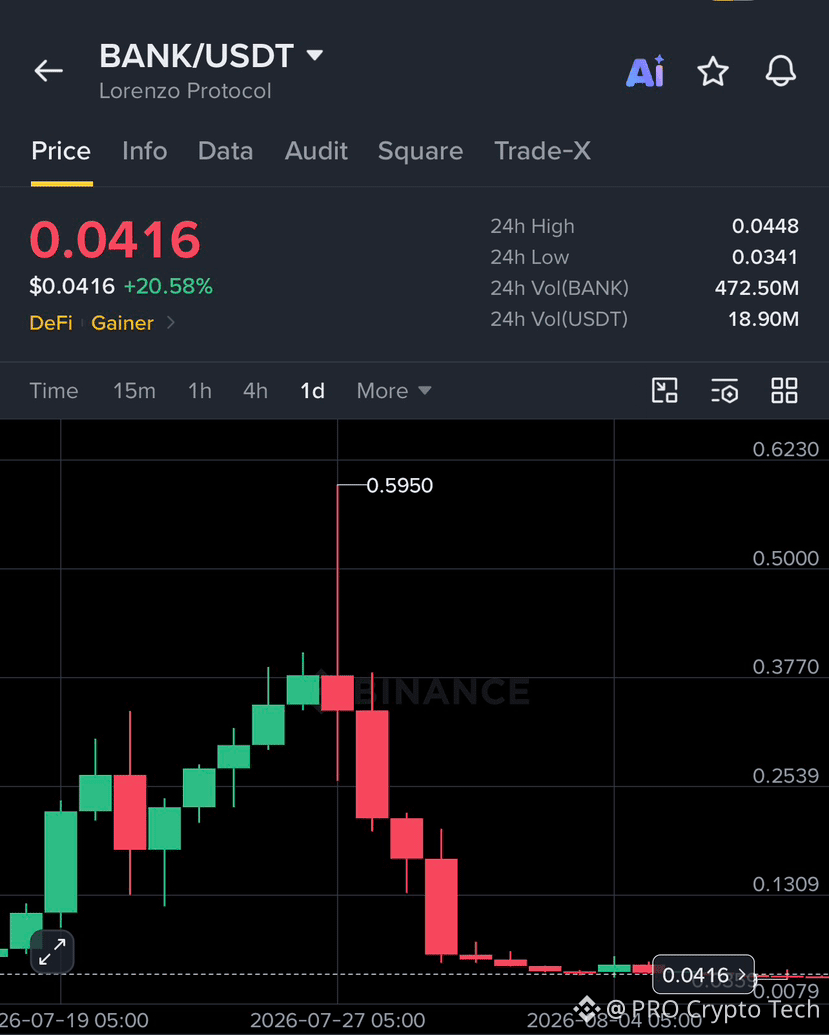Tap the 0.0416 current price label
Viewport: 829px width, 1035px height.
[x=704, y=974]
